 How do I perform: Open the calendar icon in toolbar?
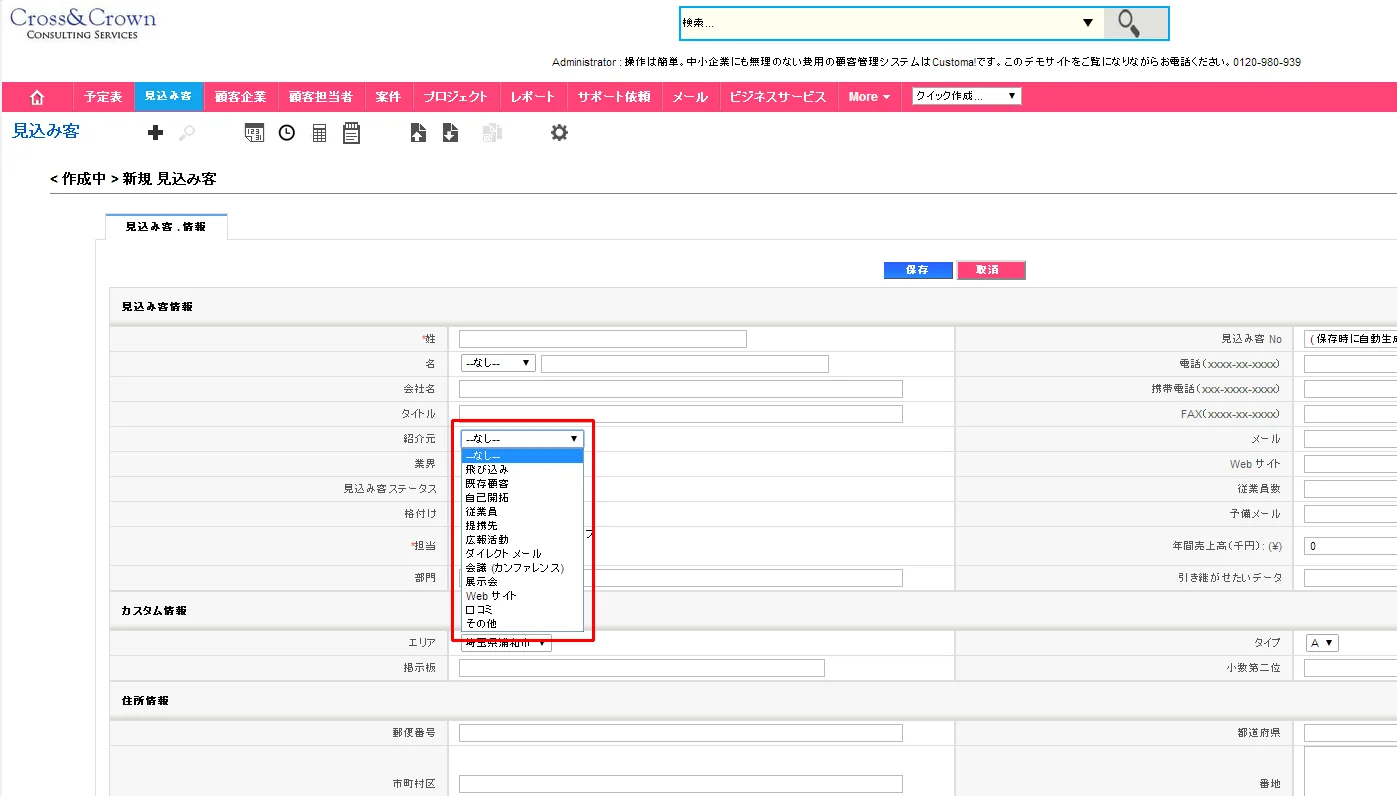pos(254,133)
